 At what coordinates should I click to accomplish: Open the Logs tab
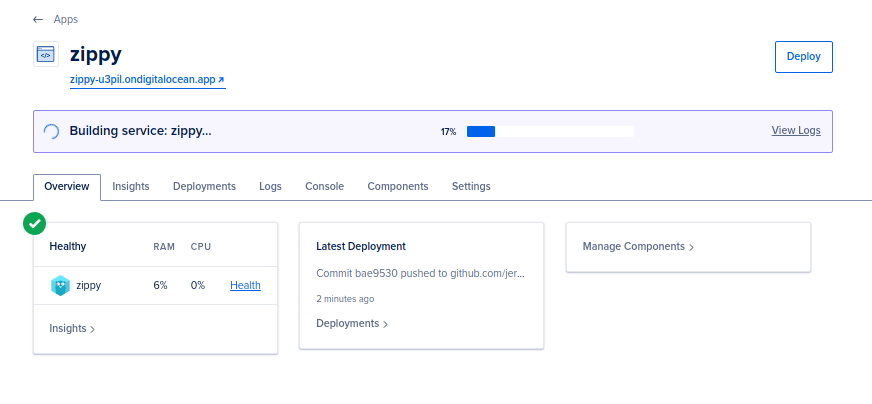coord(270,186)
